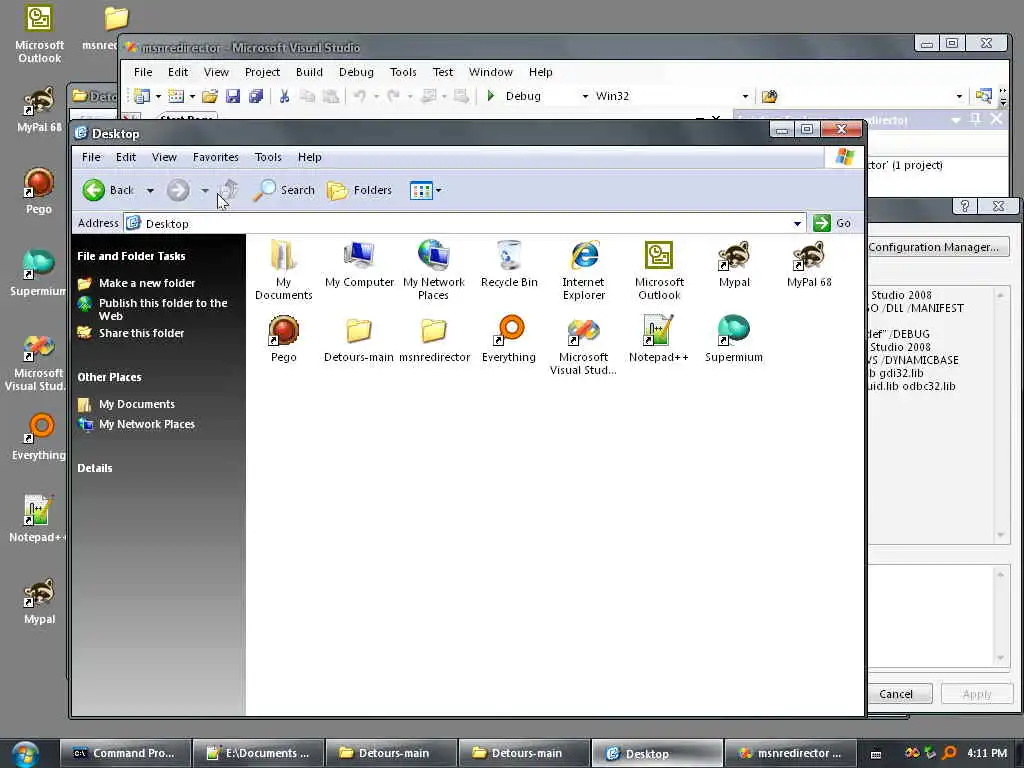Click Visual Studio Save All icon
The height and width of the screenshot is (768, 1024).
(255, 96)
